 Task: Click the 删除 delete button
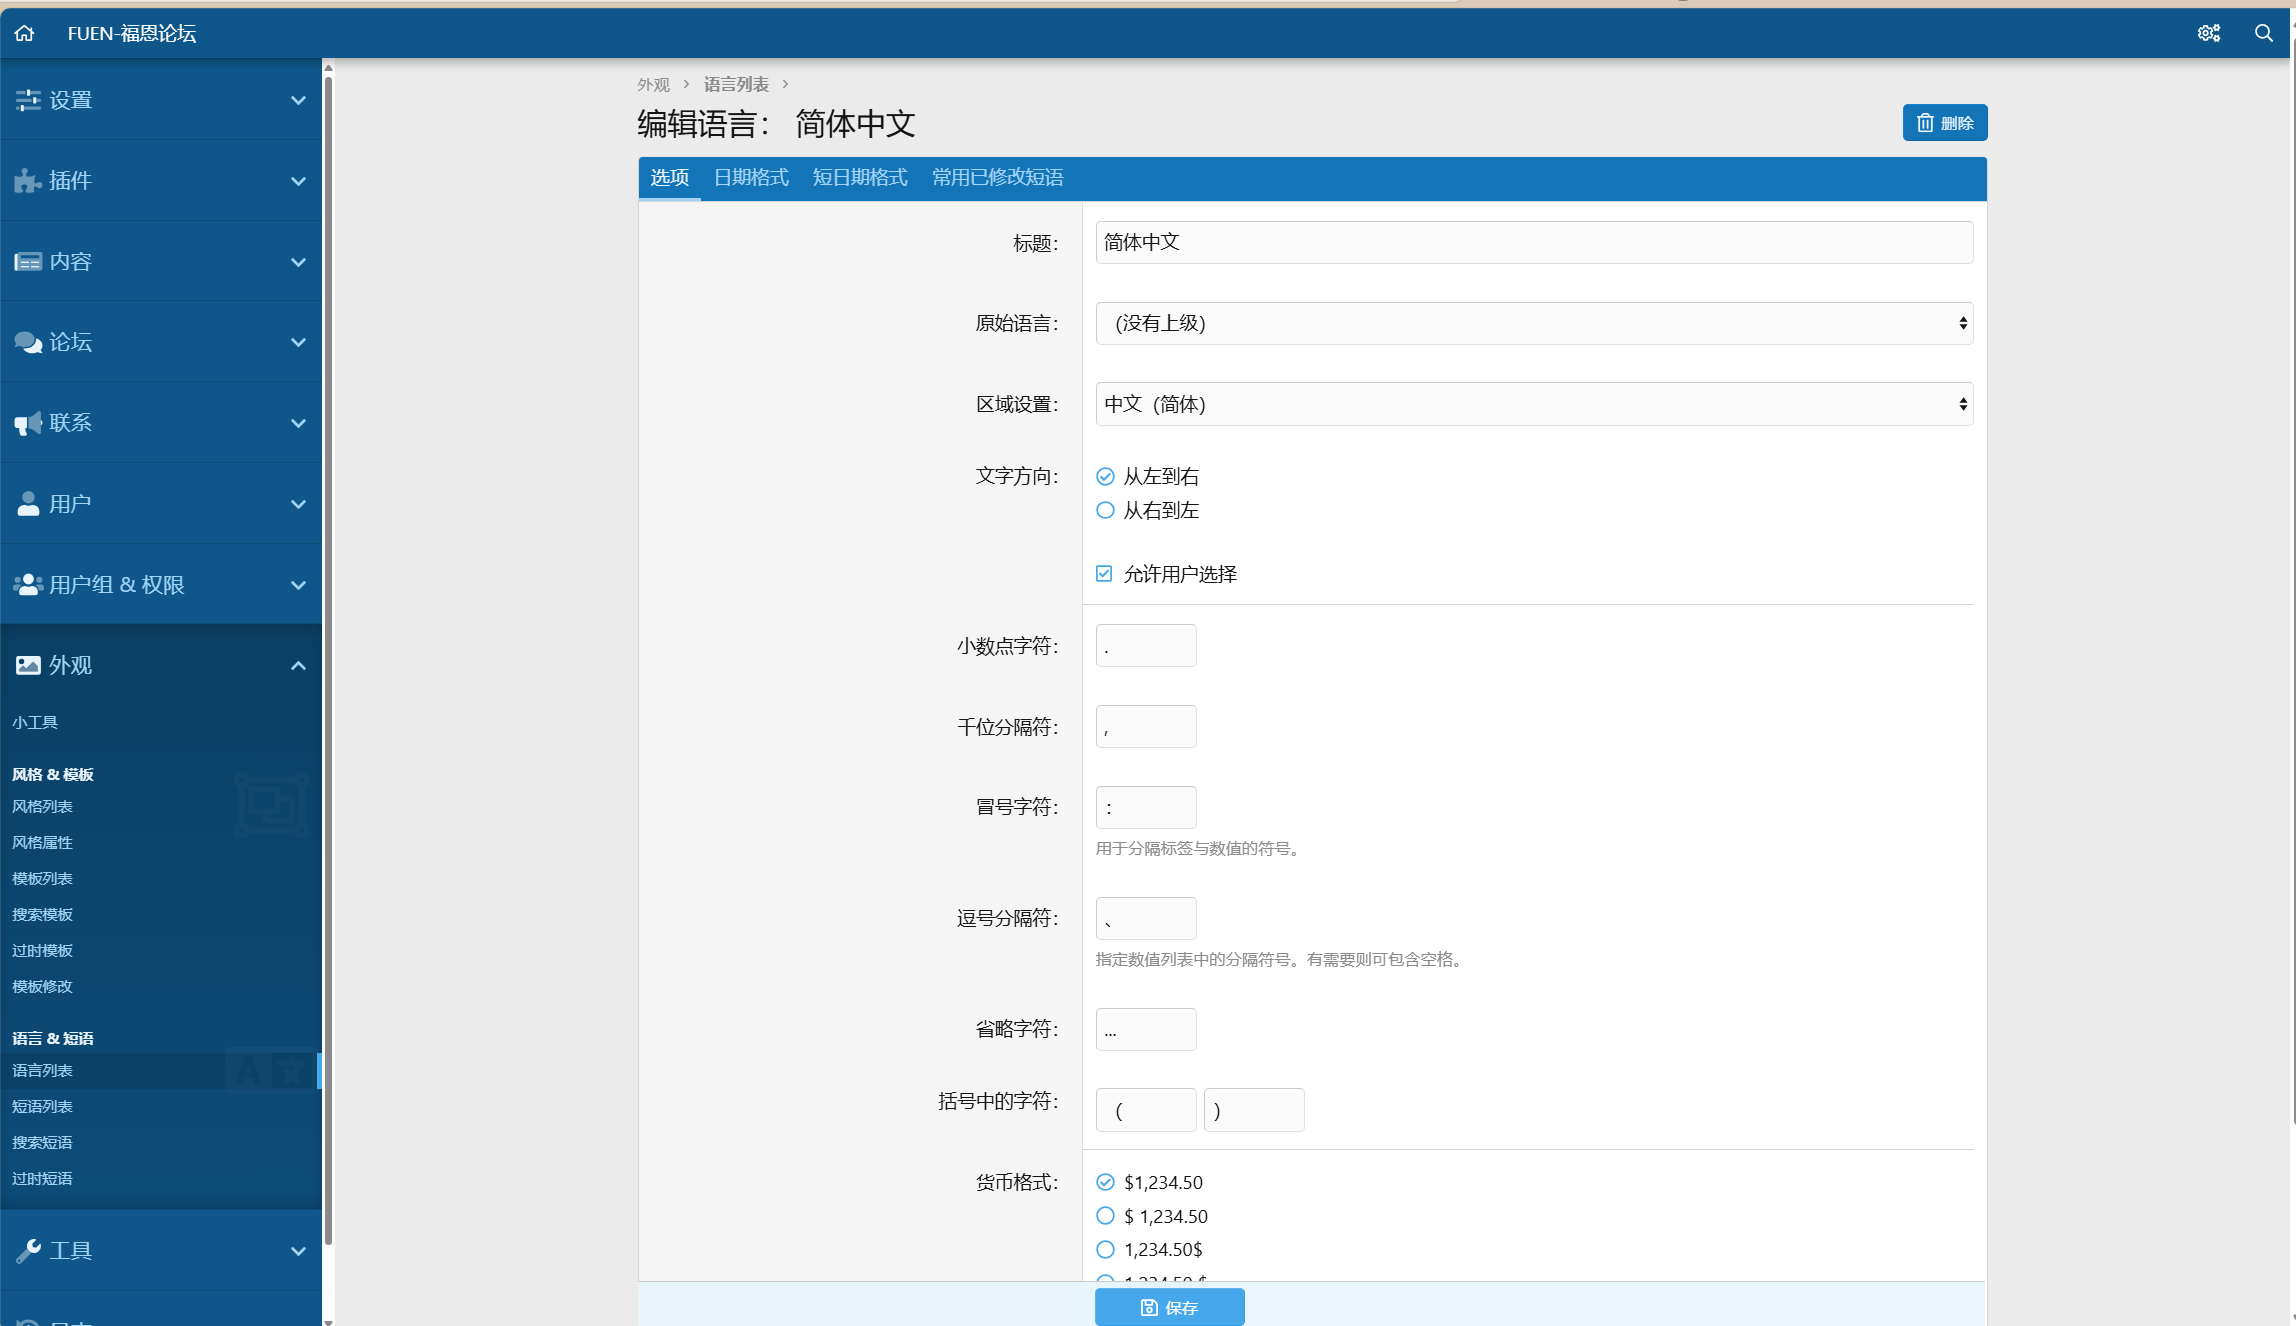[x=1944, y=123]
